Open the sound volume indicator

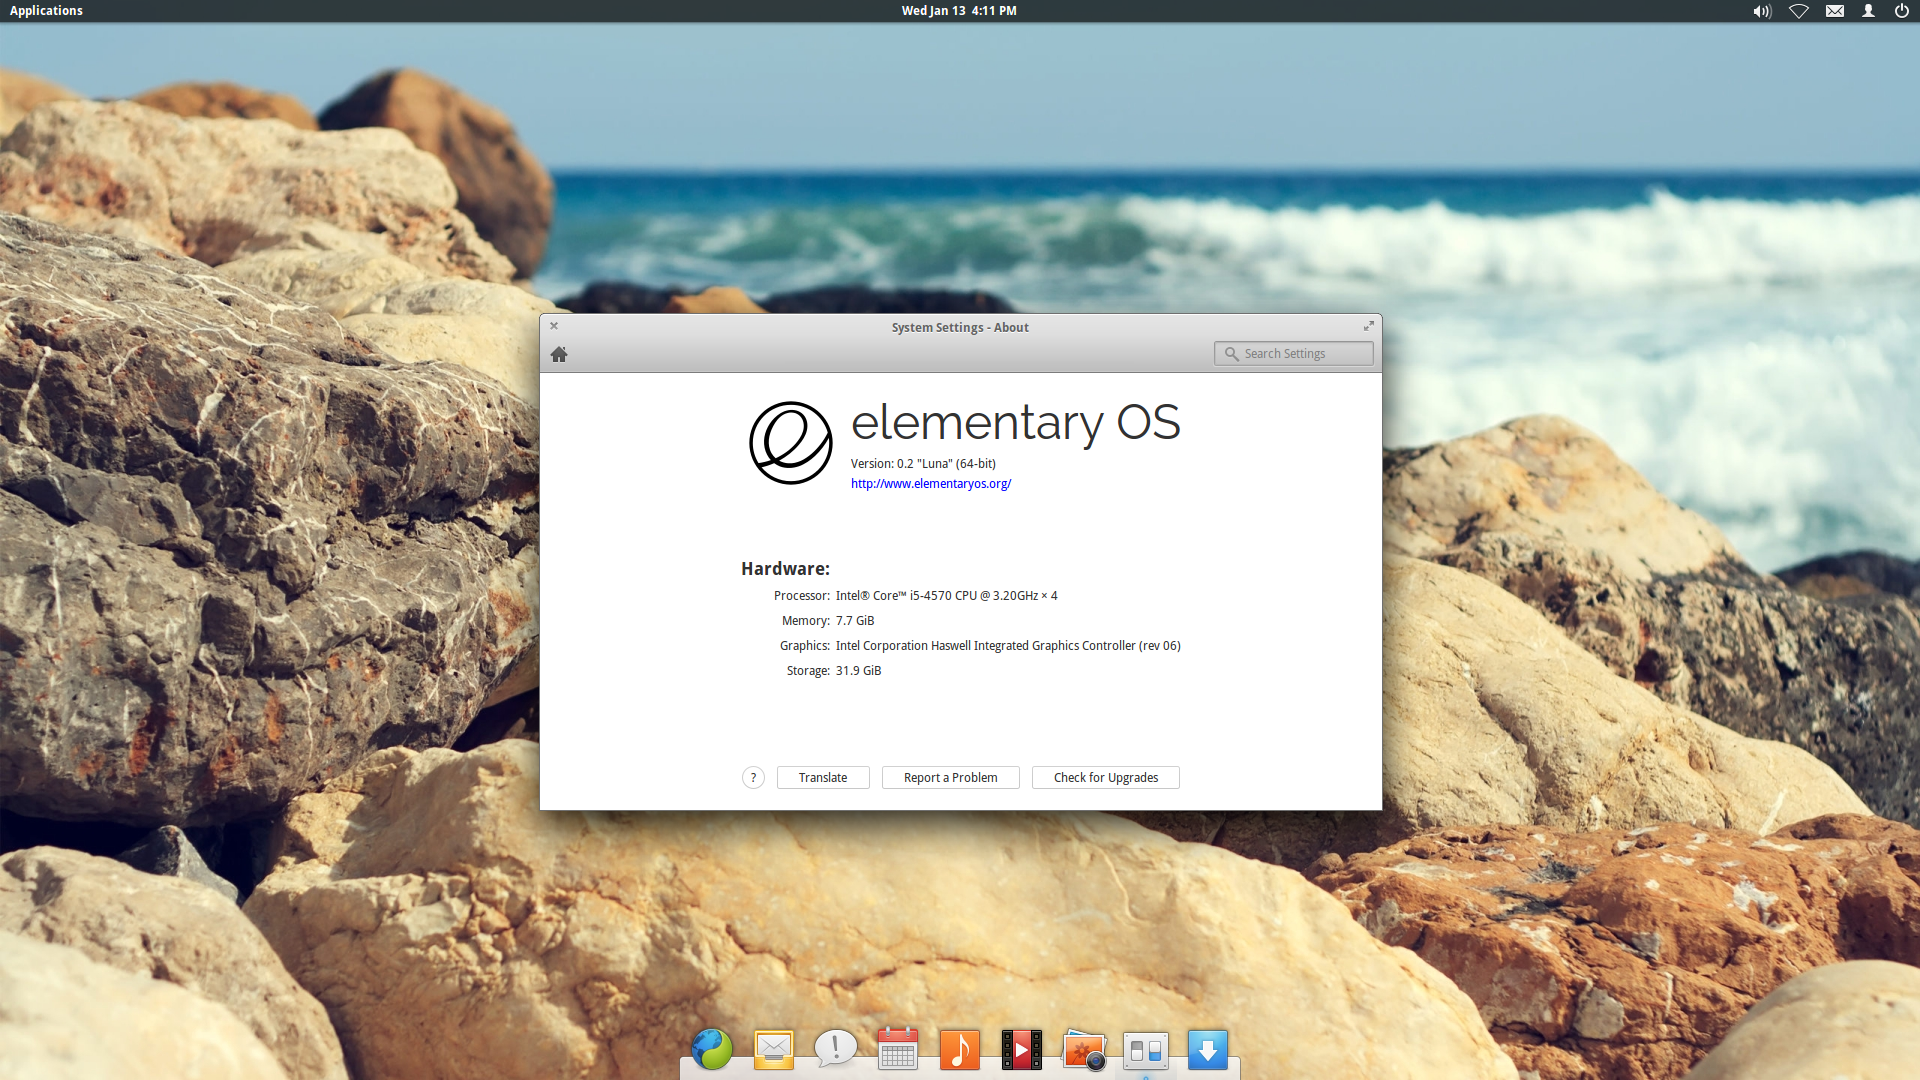coord(1762,11)
